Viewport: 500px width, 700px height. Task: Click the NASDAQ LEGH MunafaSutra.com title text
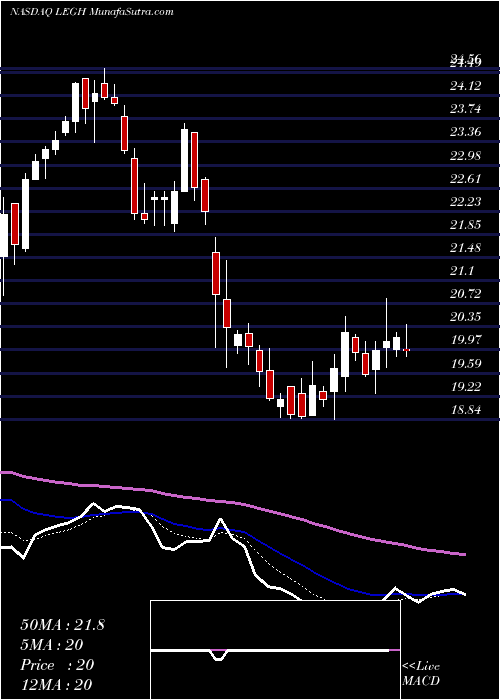tap(92, 12)
